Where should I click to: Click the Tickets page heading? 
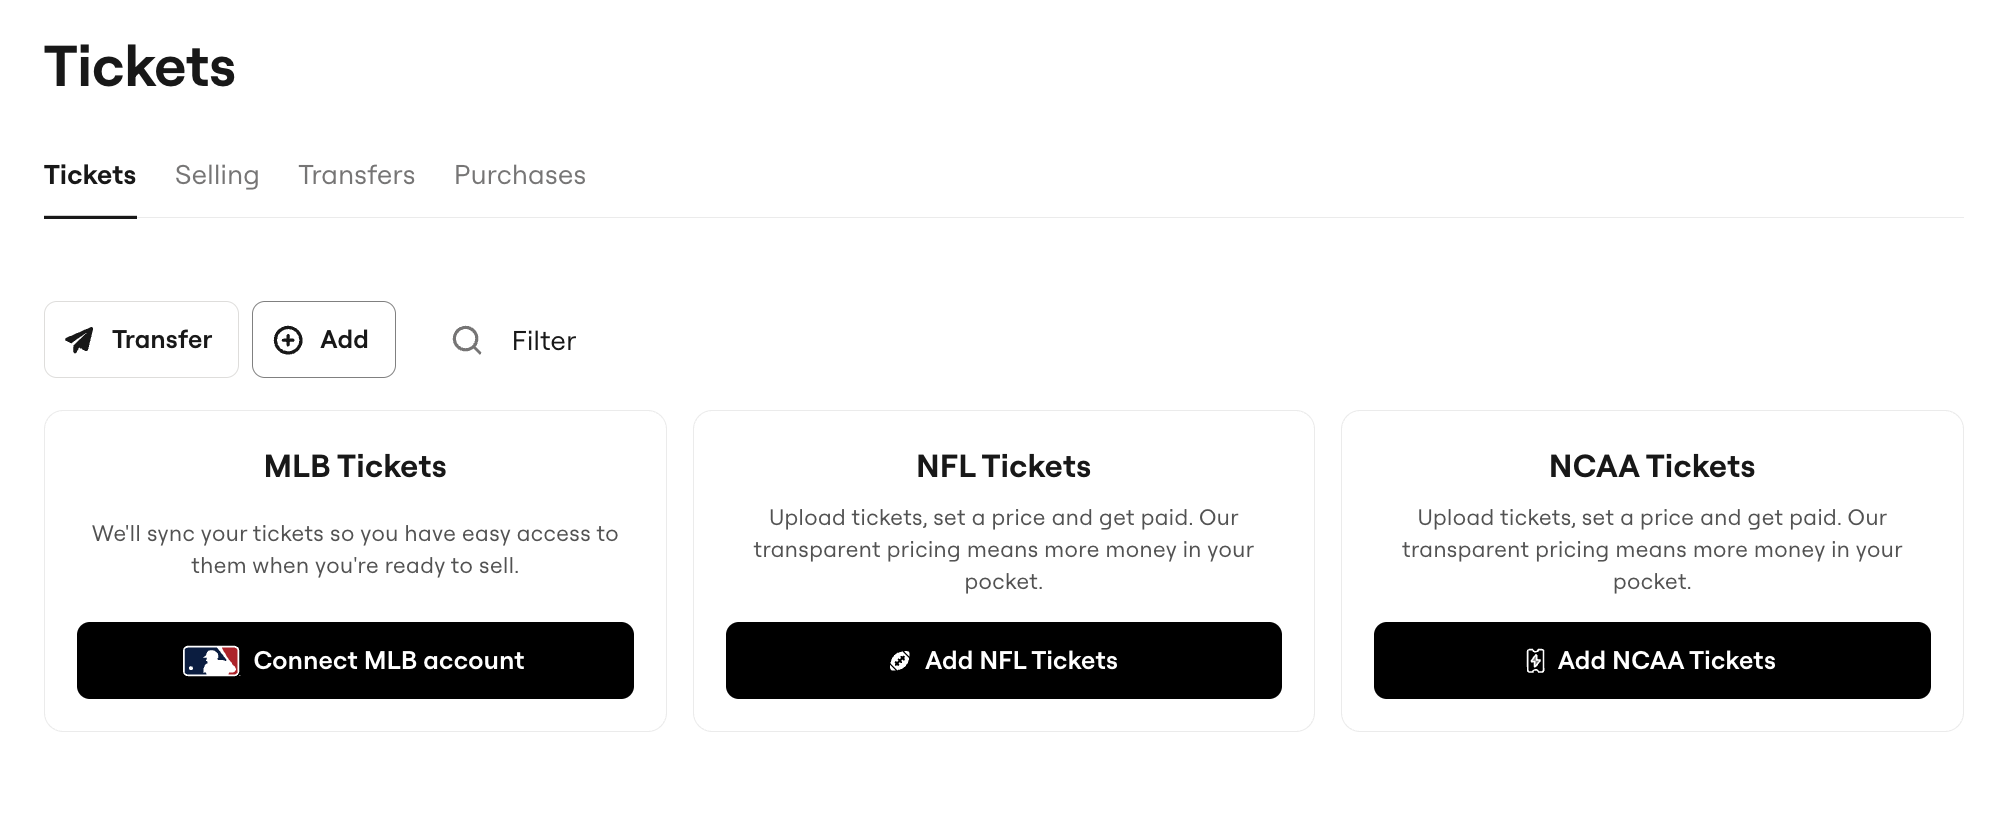tap(140, 65)
